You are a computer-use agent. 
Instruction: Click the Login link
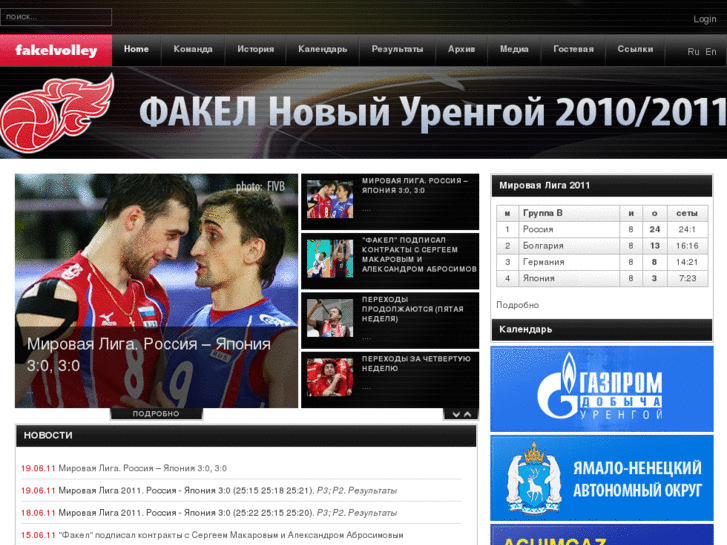coord(705,19)
